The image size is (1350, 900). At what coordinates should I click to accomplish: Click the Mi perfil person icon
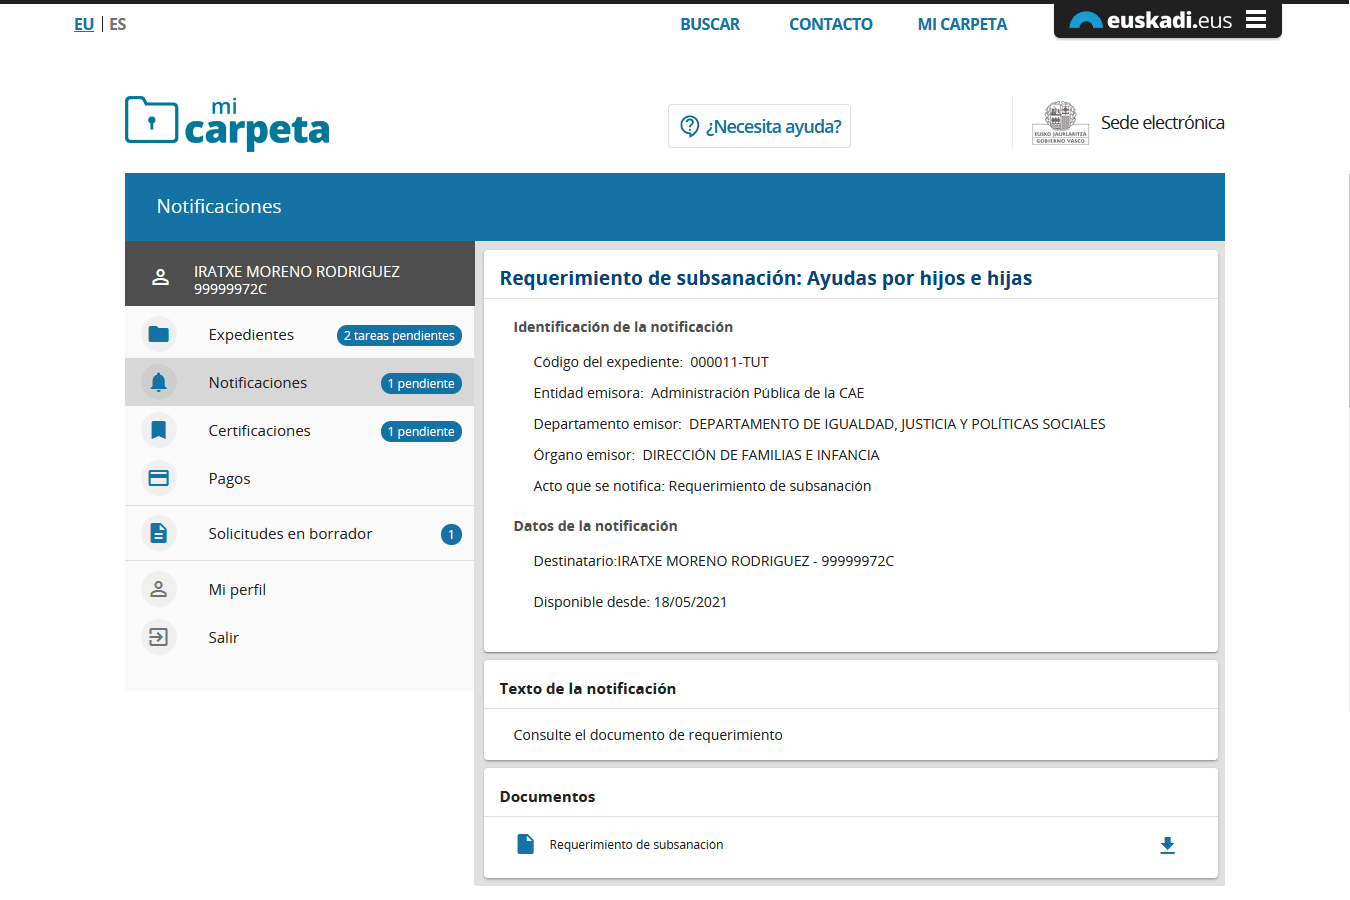(158, 589)
